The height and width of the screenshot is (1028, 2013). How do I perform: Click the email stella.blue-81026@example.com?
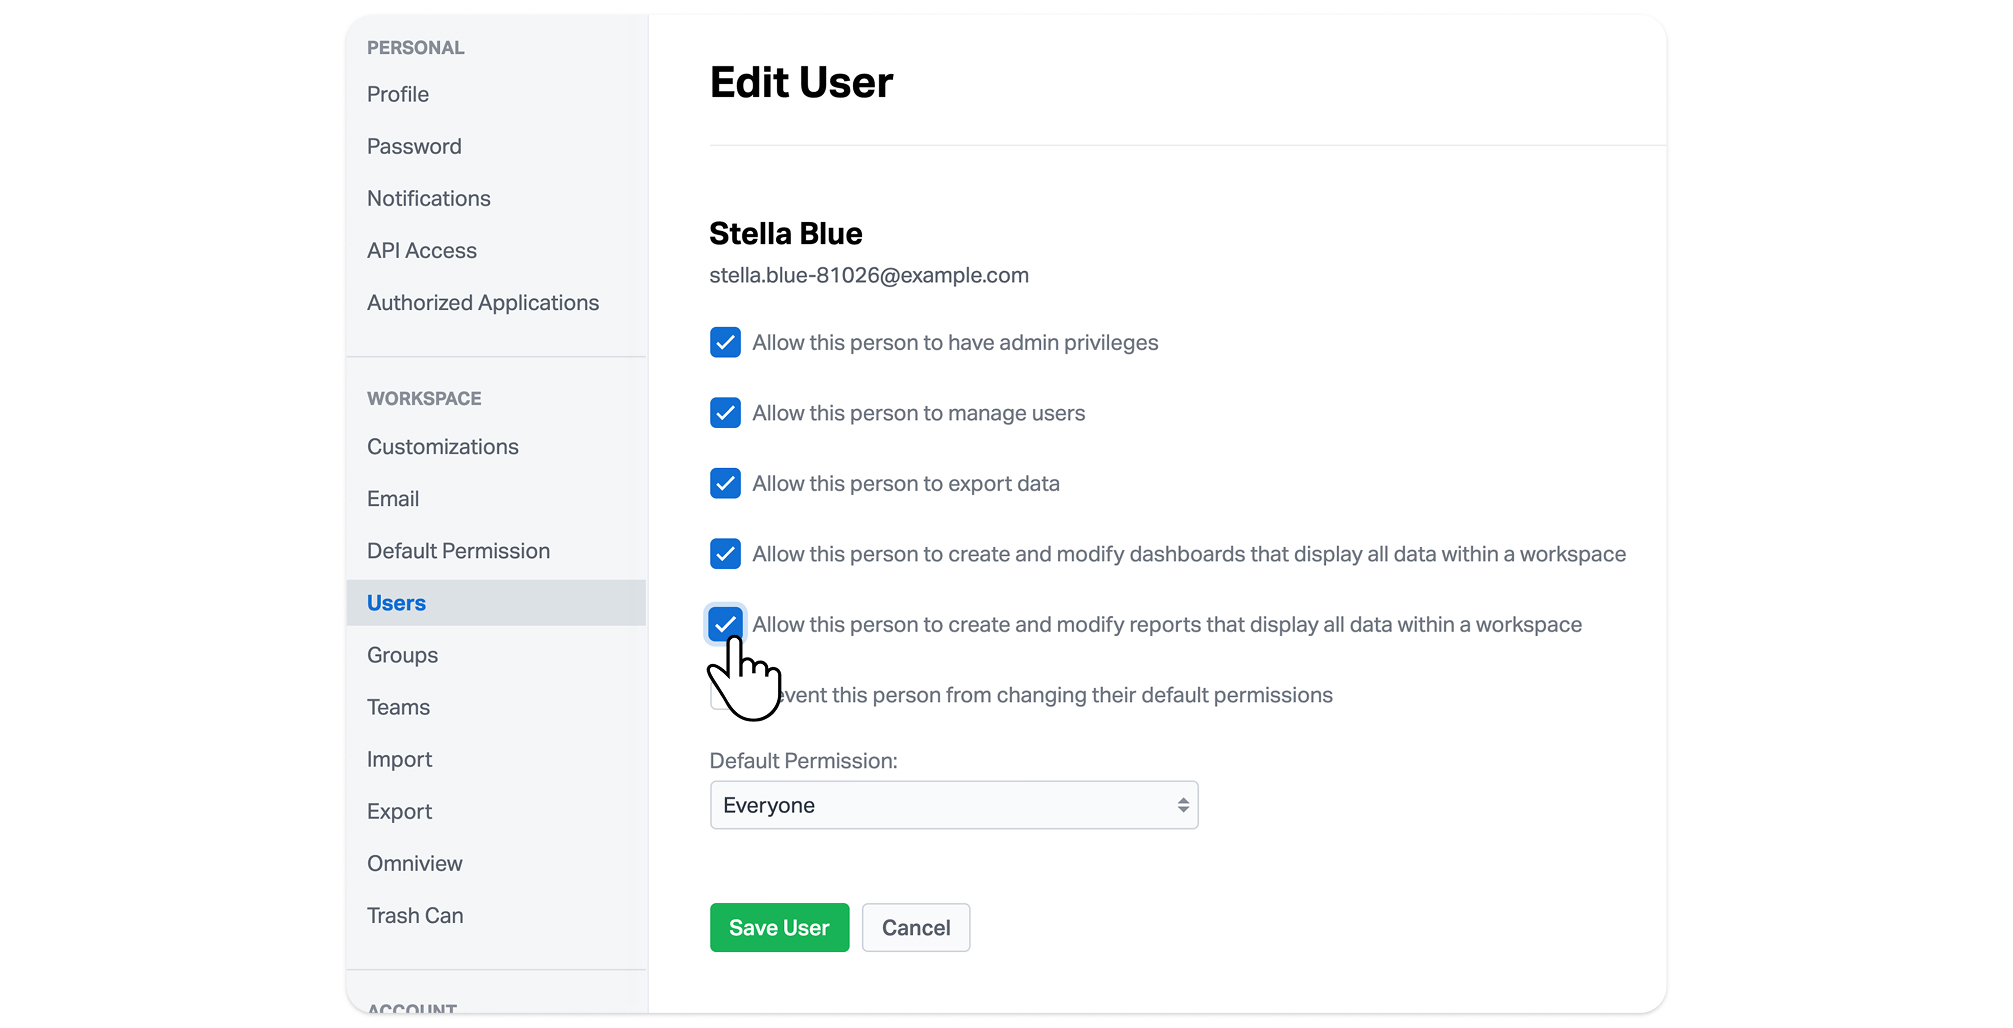pyautogui.click(x=868, y=275)
